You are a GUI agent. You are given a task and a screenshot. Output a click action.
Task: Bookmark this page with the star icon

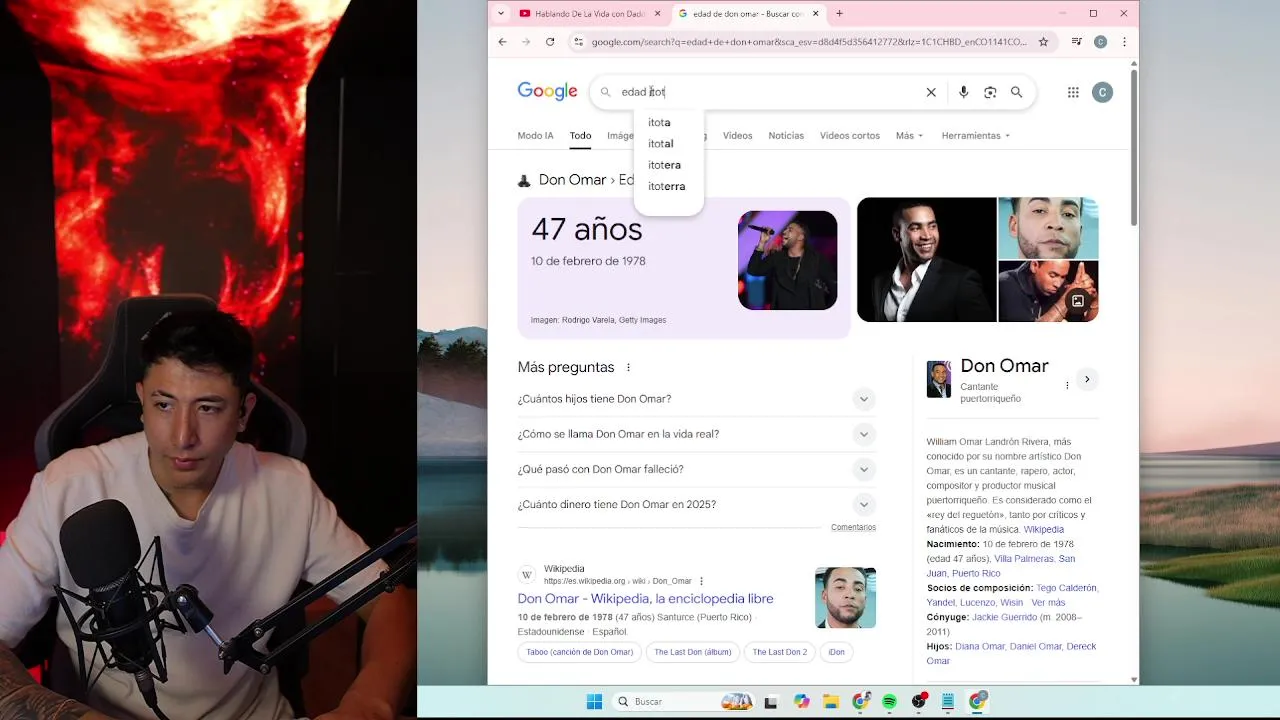[x=1043, y=42]
